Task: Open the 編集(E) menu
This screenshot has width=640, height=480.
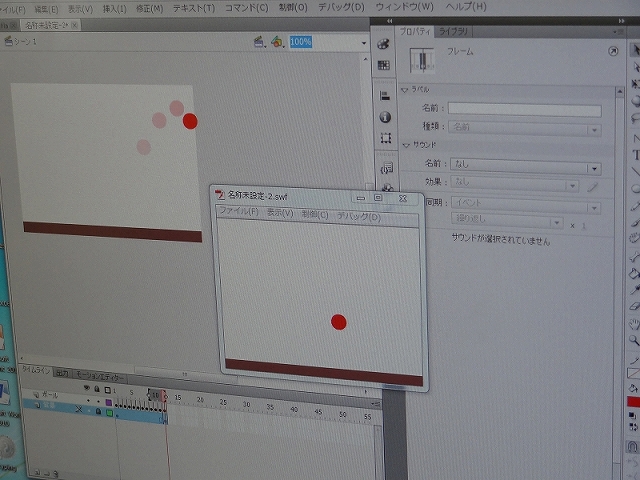Action: [x=46, y=9]
